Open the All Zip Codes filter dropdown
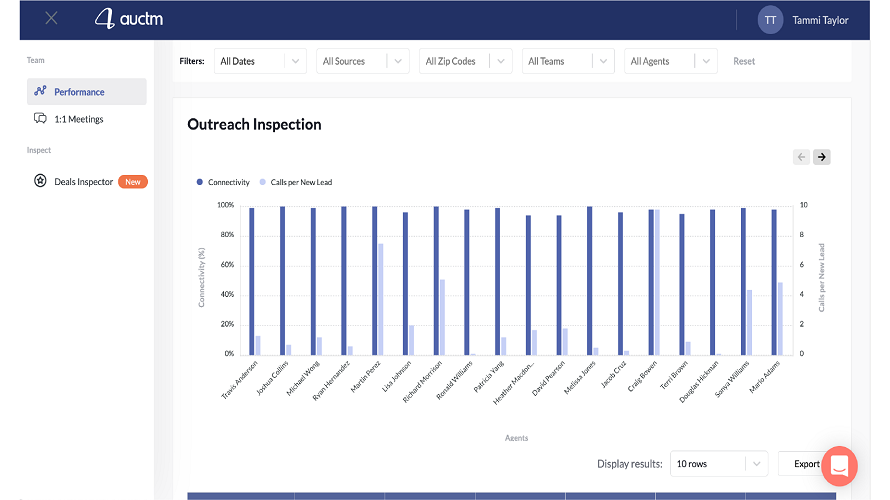Viewport: 890px width, 500px height. (465, 61)
